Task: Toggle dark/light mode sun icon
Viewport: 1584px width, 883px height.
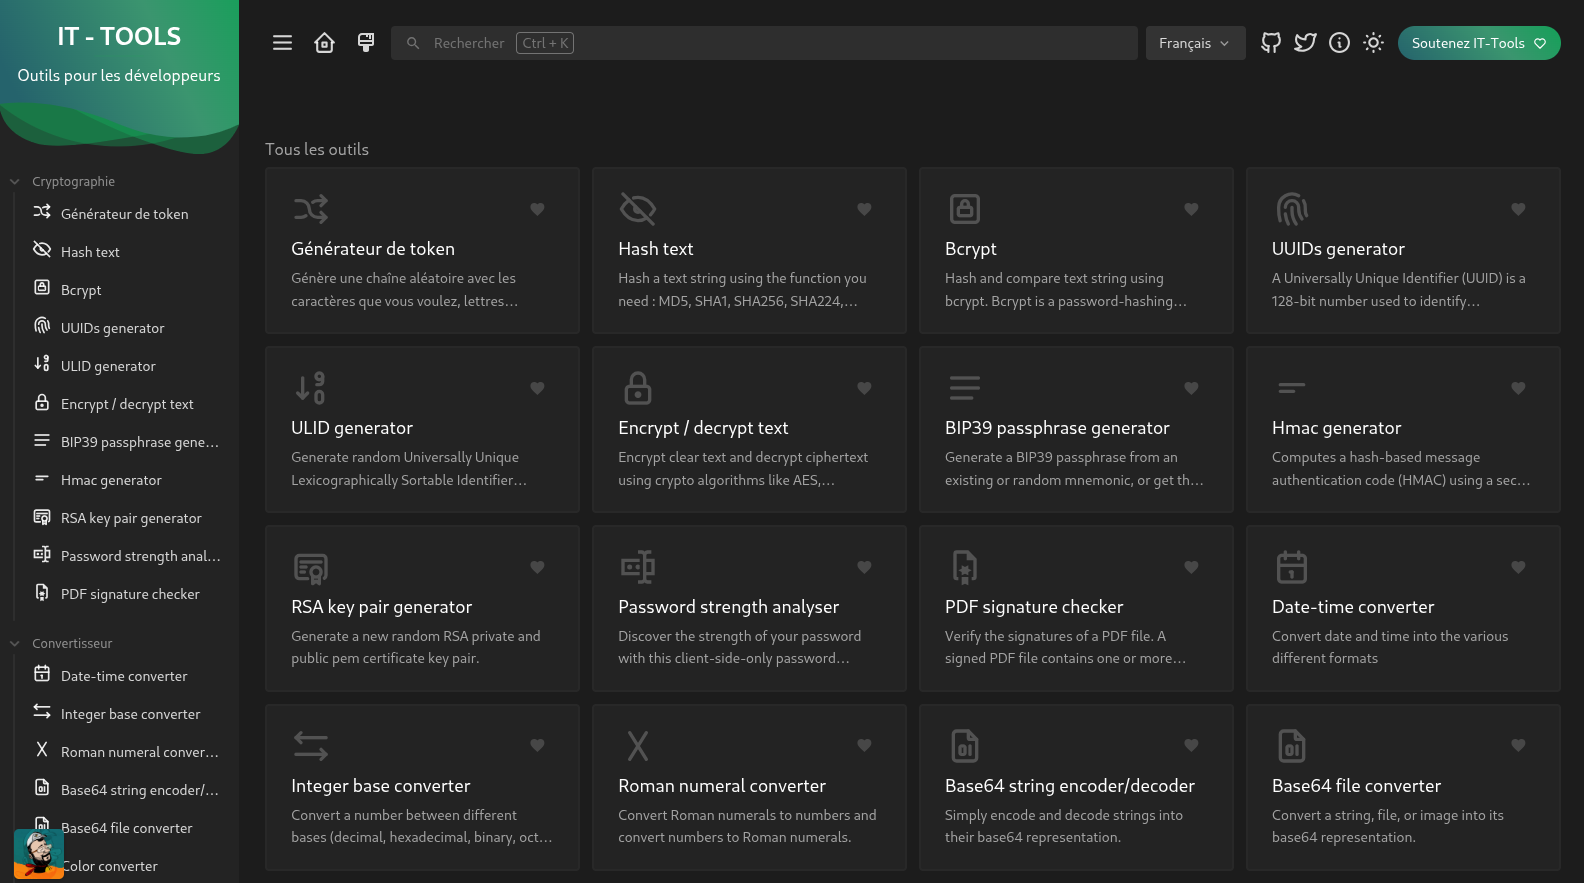Action: [x=1373, y=43]
